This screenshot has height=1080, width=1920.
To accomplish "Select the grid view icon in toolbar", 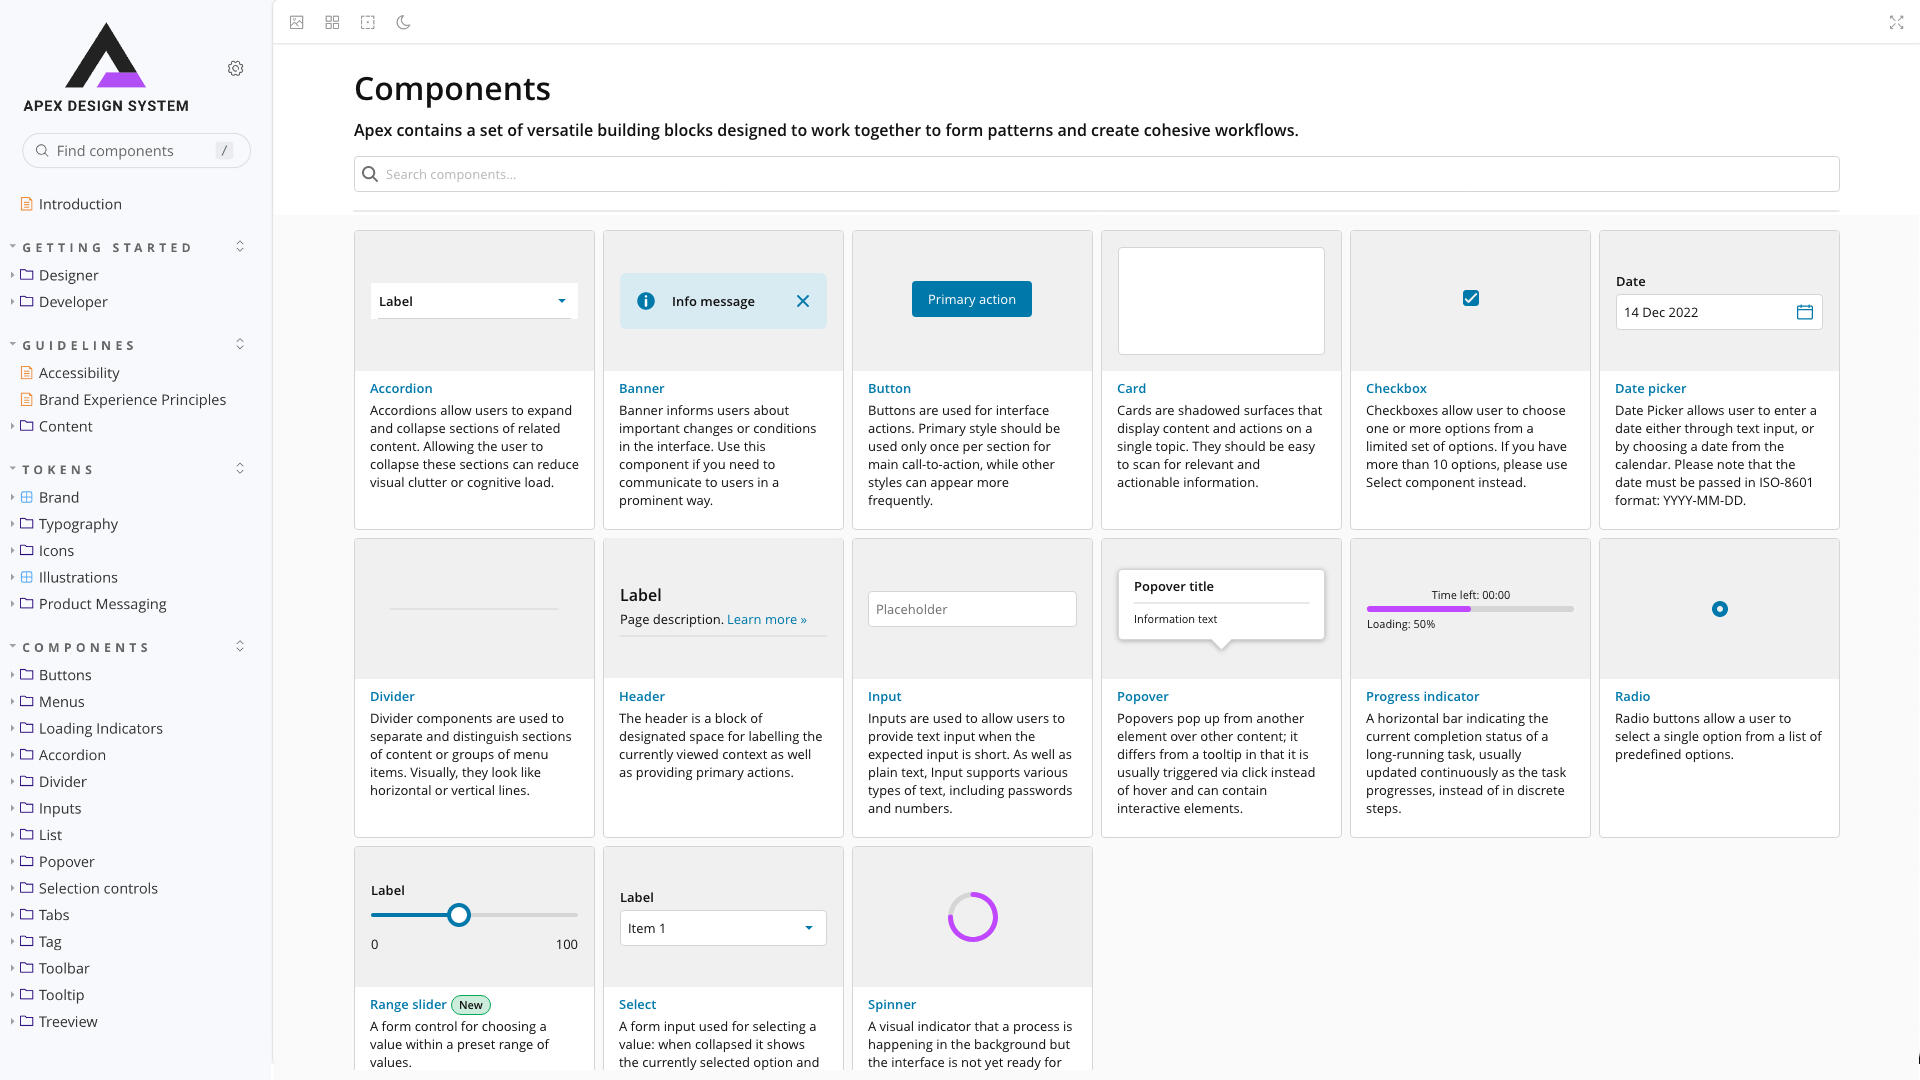I will (332, 22).
